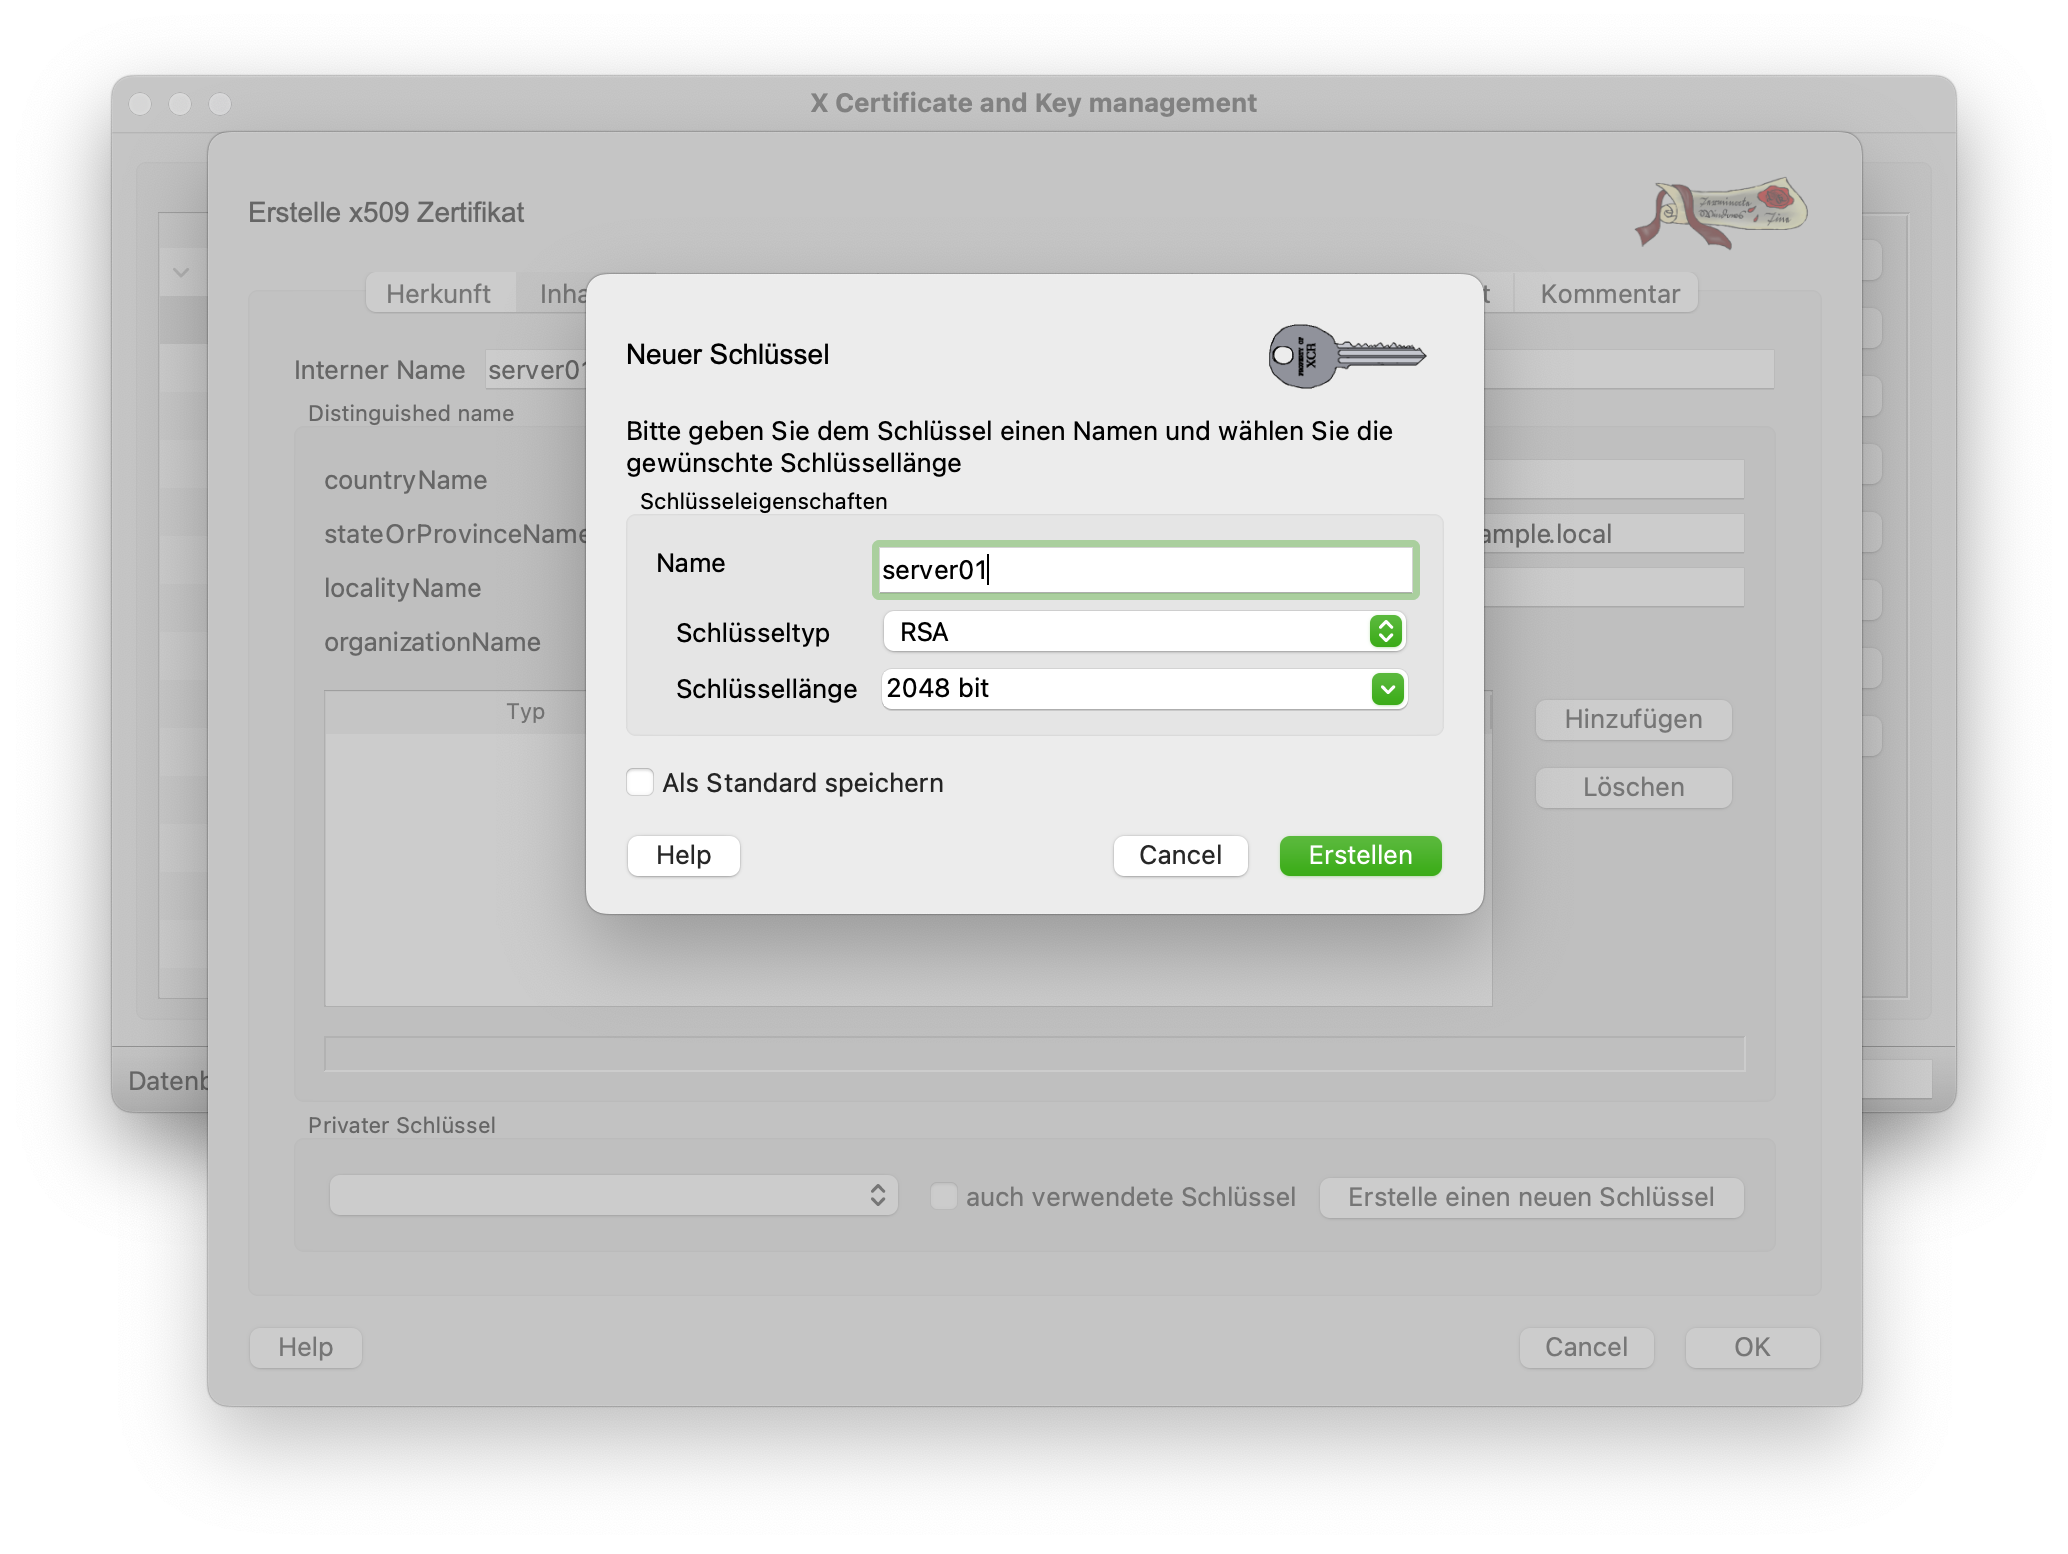Enable Als Standard speichern checkbox
The image size is (2068, 1554).
coord(640,782)
